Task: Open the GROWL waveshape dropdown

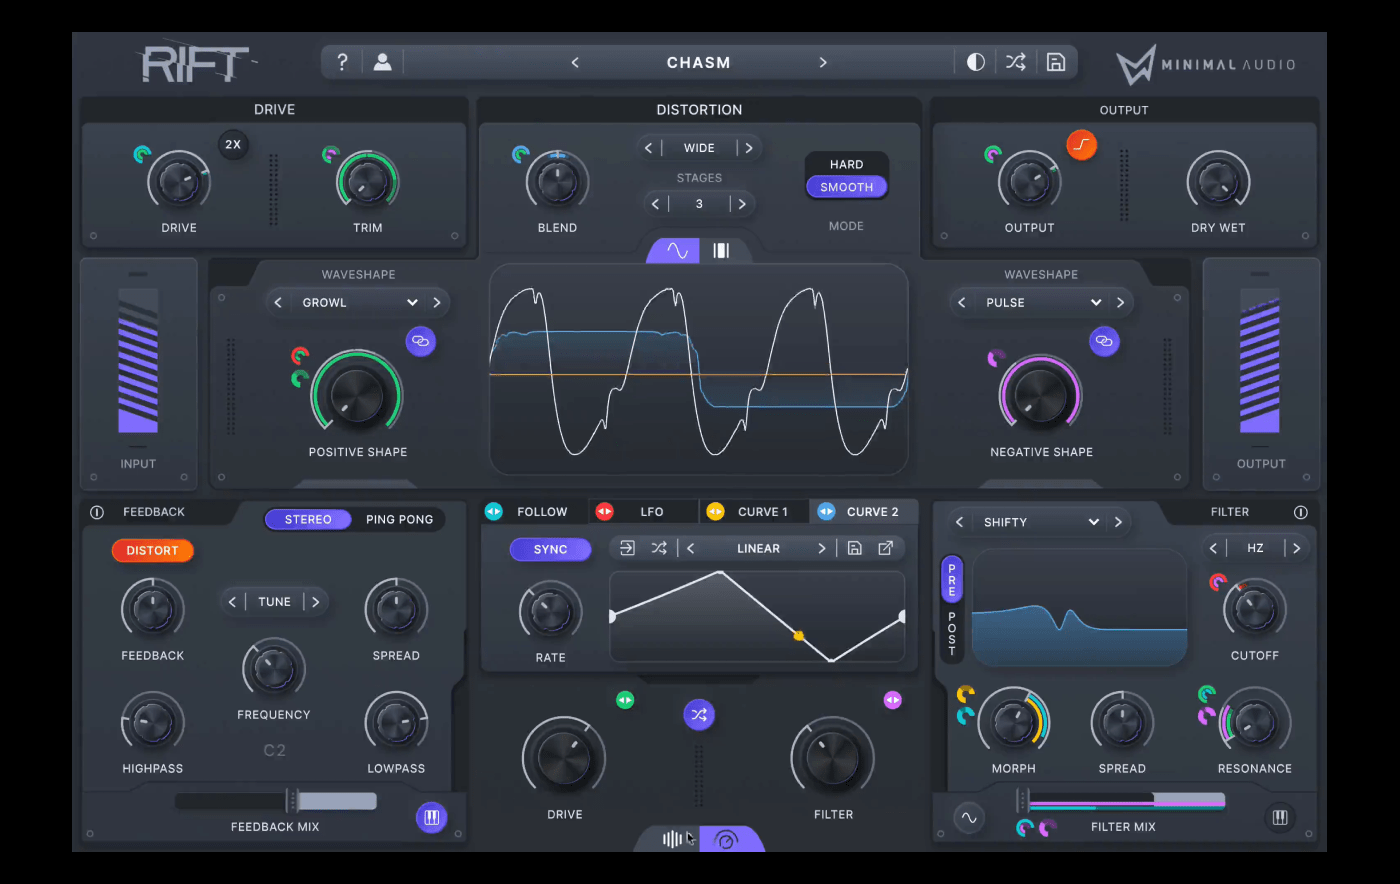Action: point(361,302)
